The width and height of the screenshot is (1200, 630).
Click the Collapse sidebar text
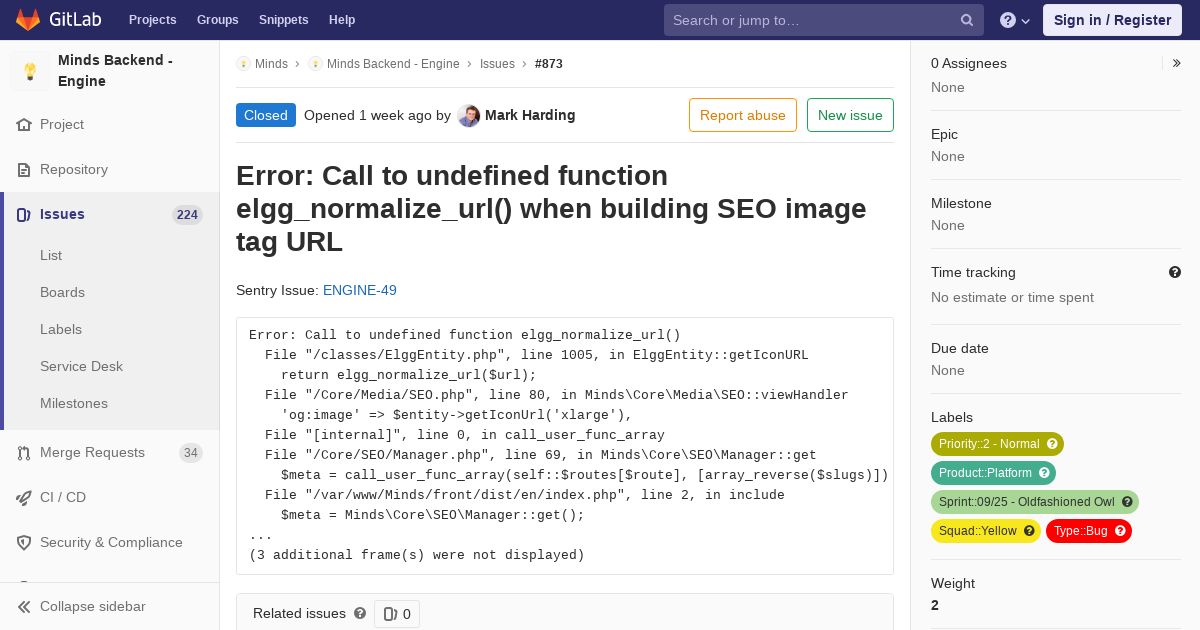93,607
